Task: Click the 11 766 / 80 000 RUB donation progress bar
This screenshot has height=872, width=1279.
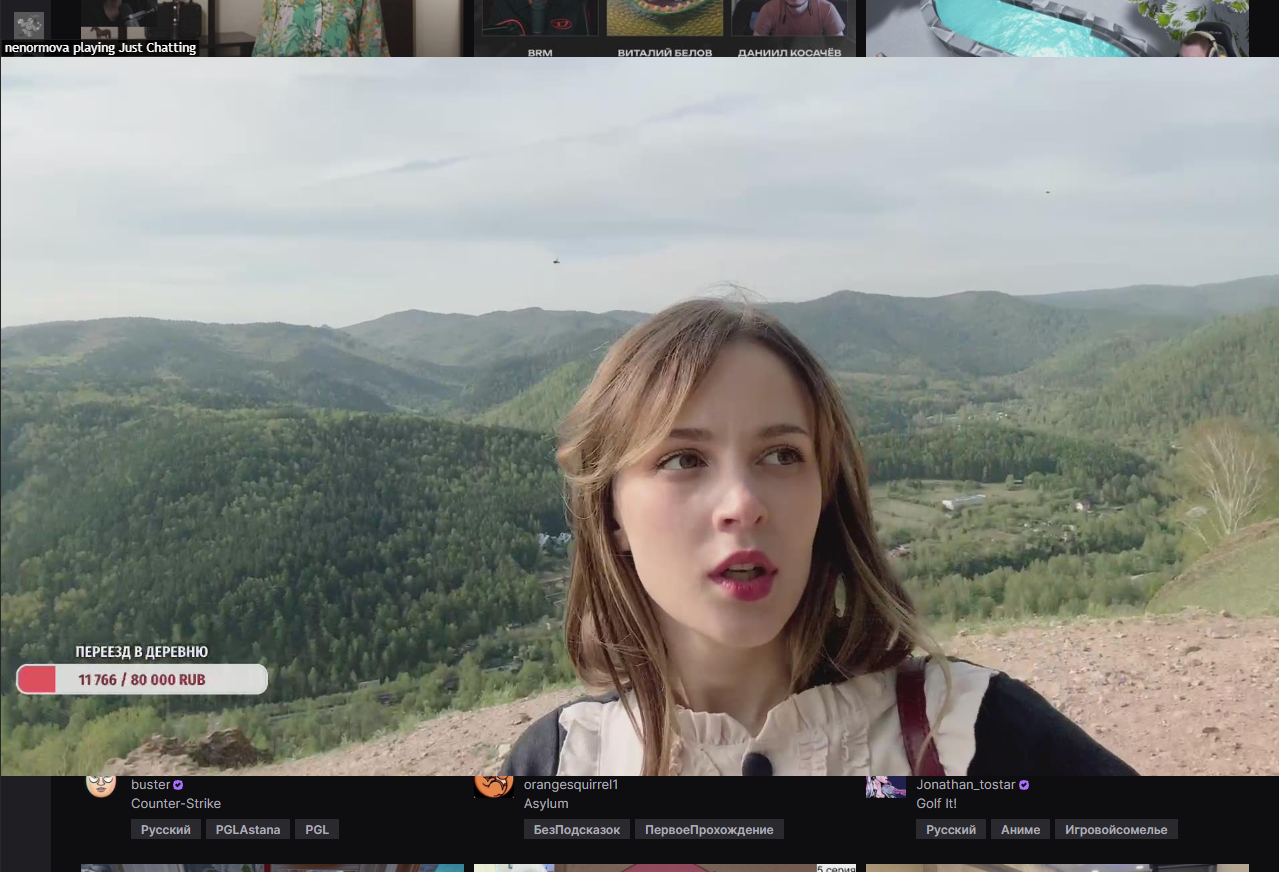Action: (x=142, y=680)
